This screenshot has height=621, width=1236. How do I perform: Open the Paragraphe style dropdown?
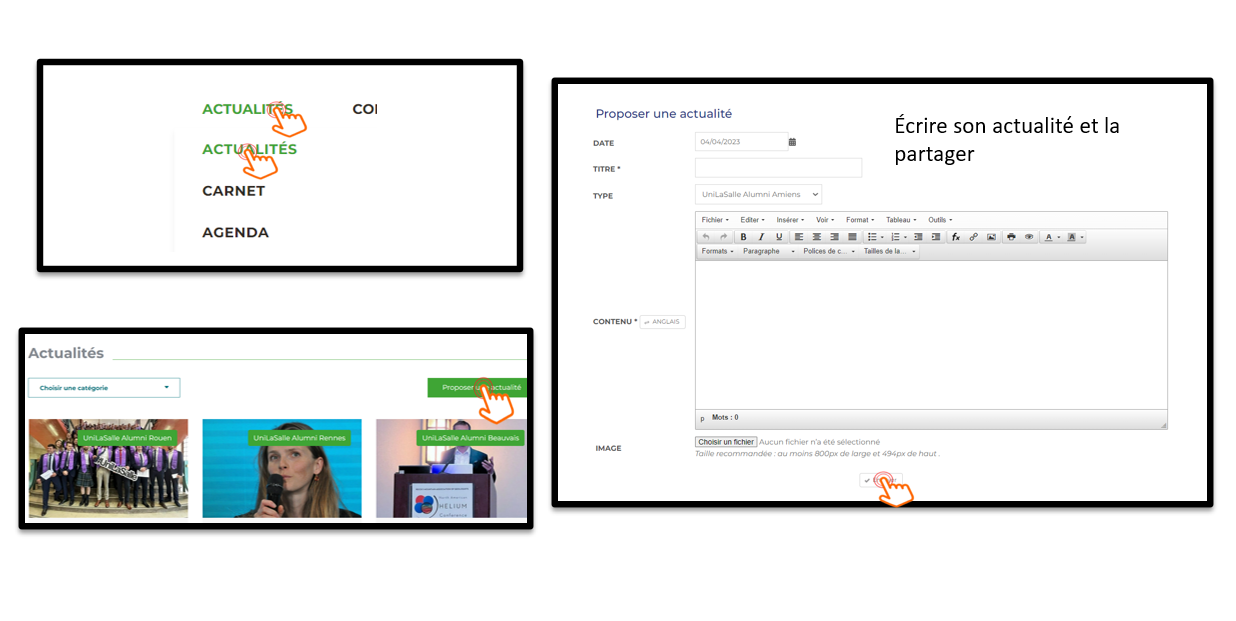point(768,252)
